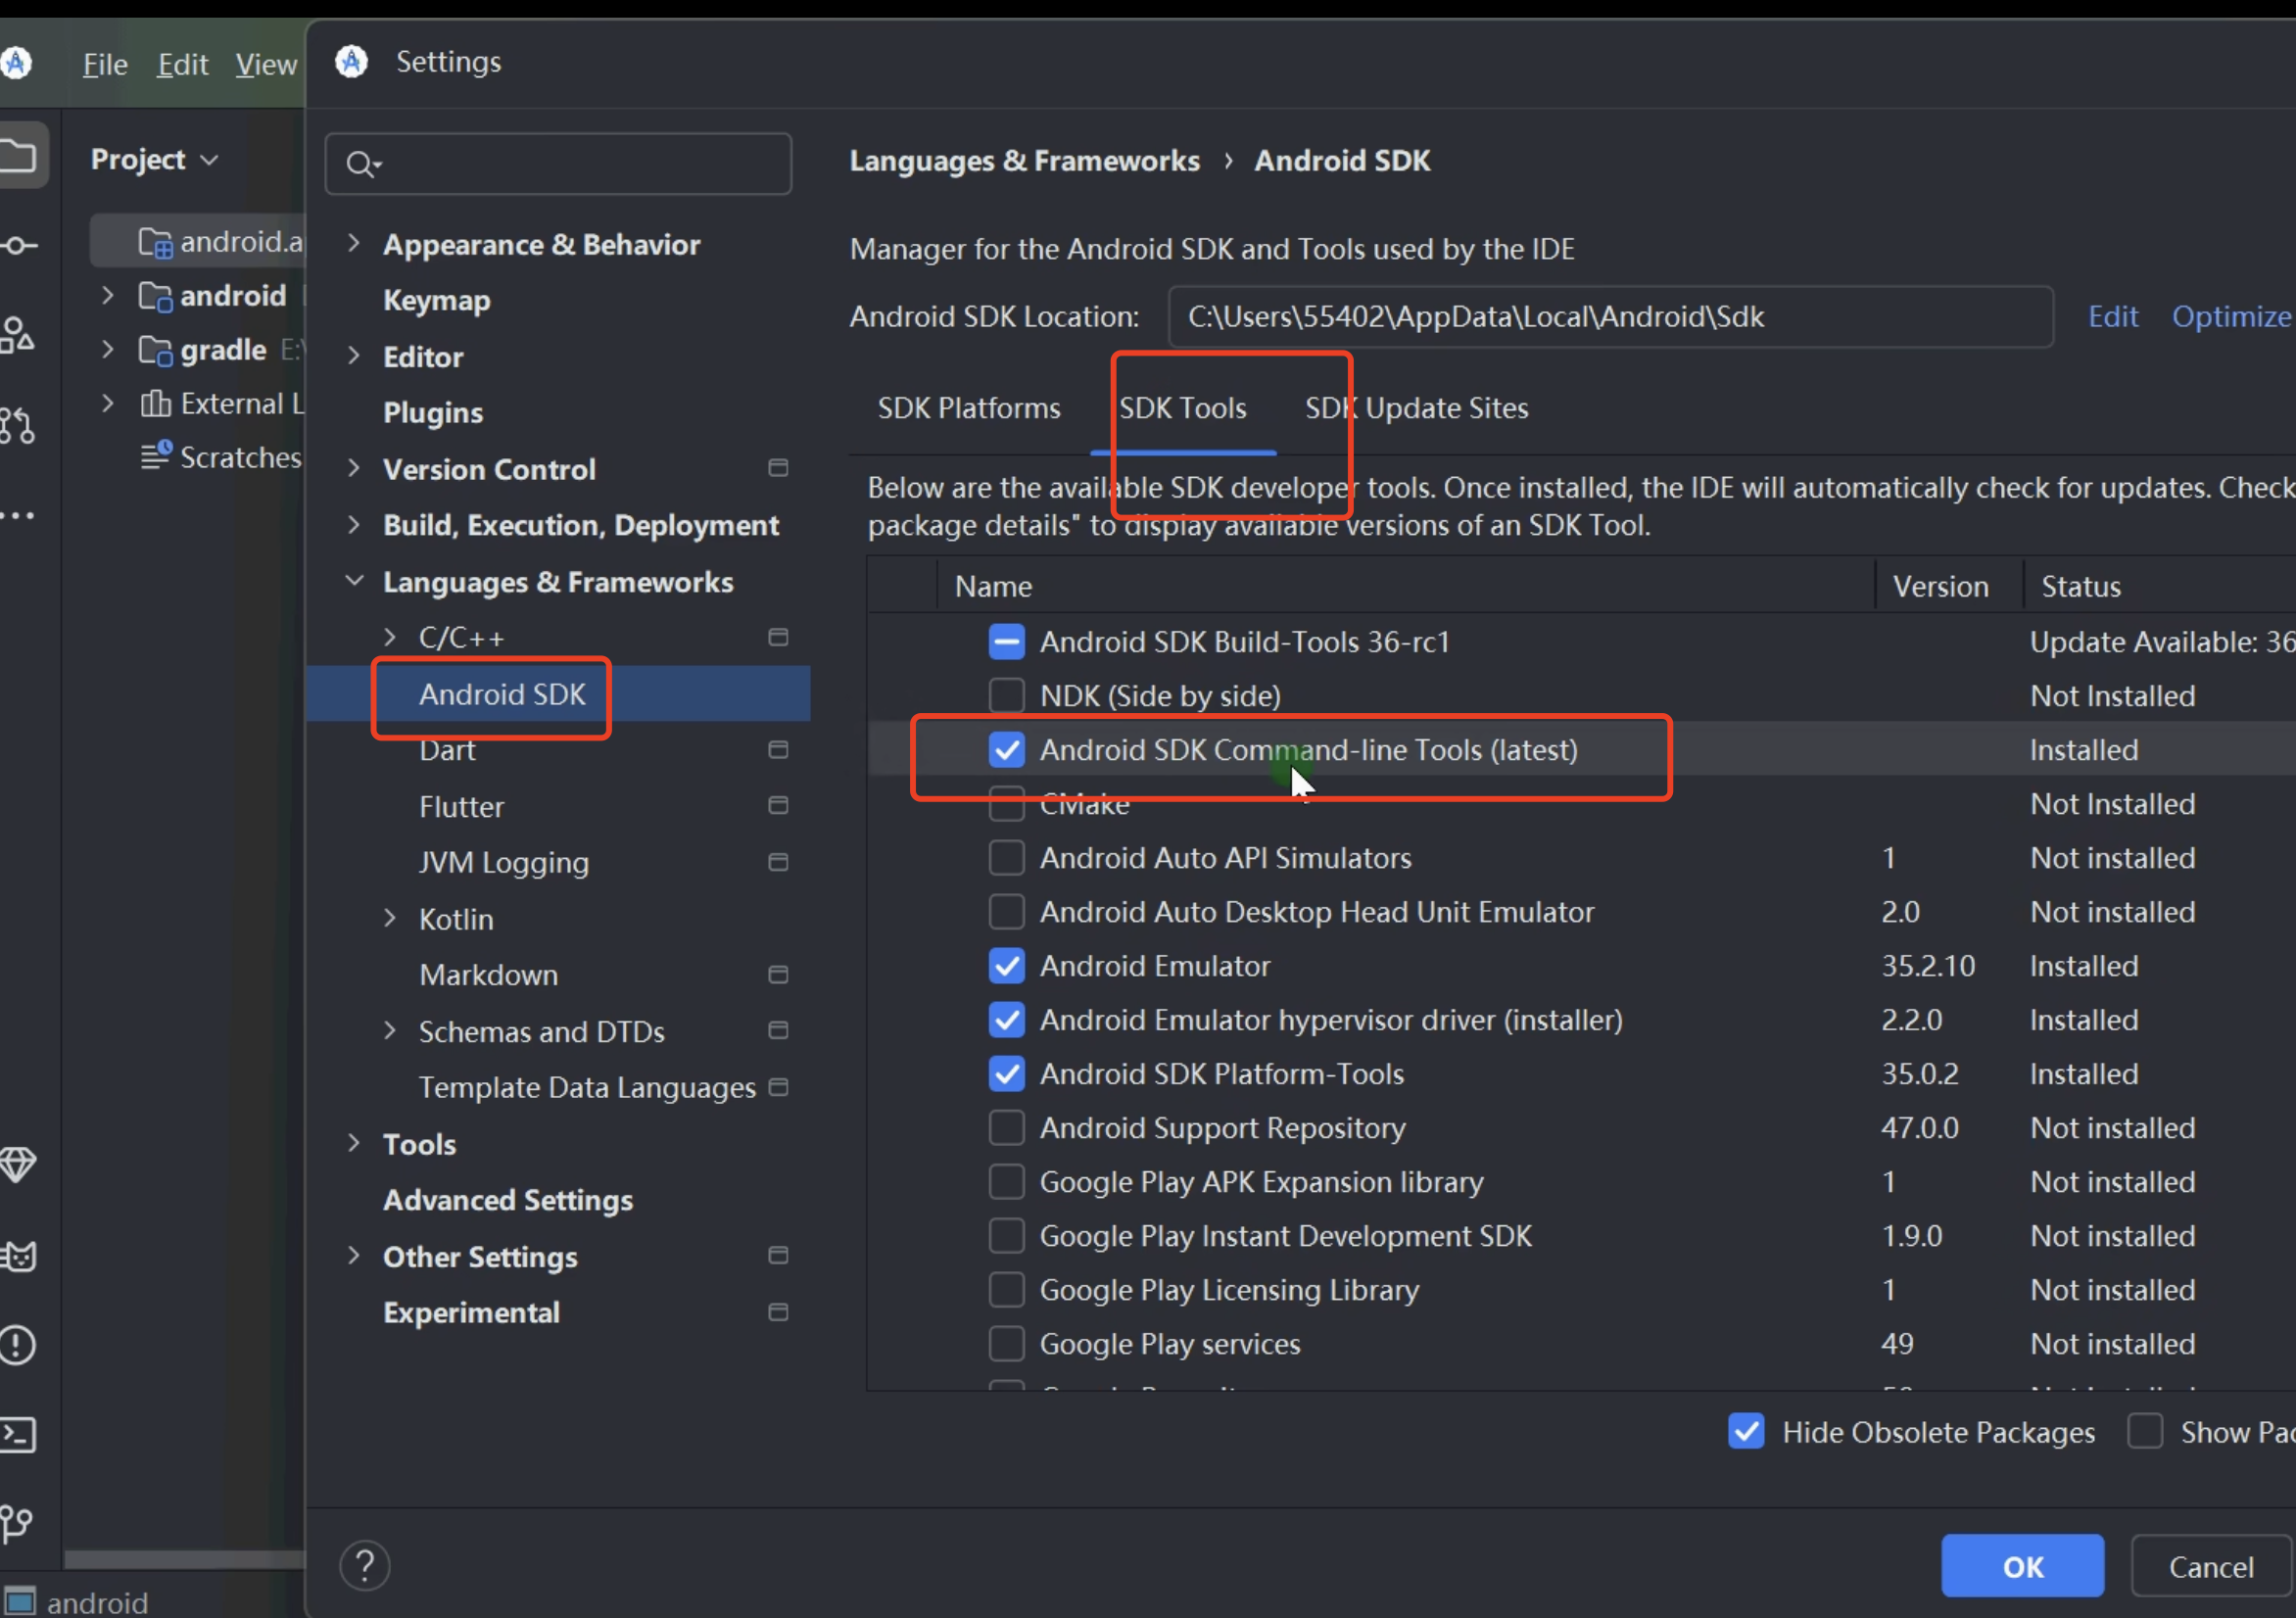Screen dimensions: 2296x1618
Task: Open the Commit tool window icon
Action: (x=18, y=245)
